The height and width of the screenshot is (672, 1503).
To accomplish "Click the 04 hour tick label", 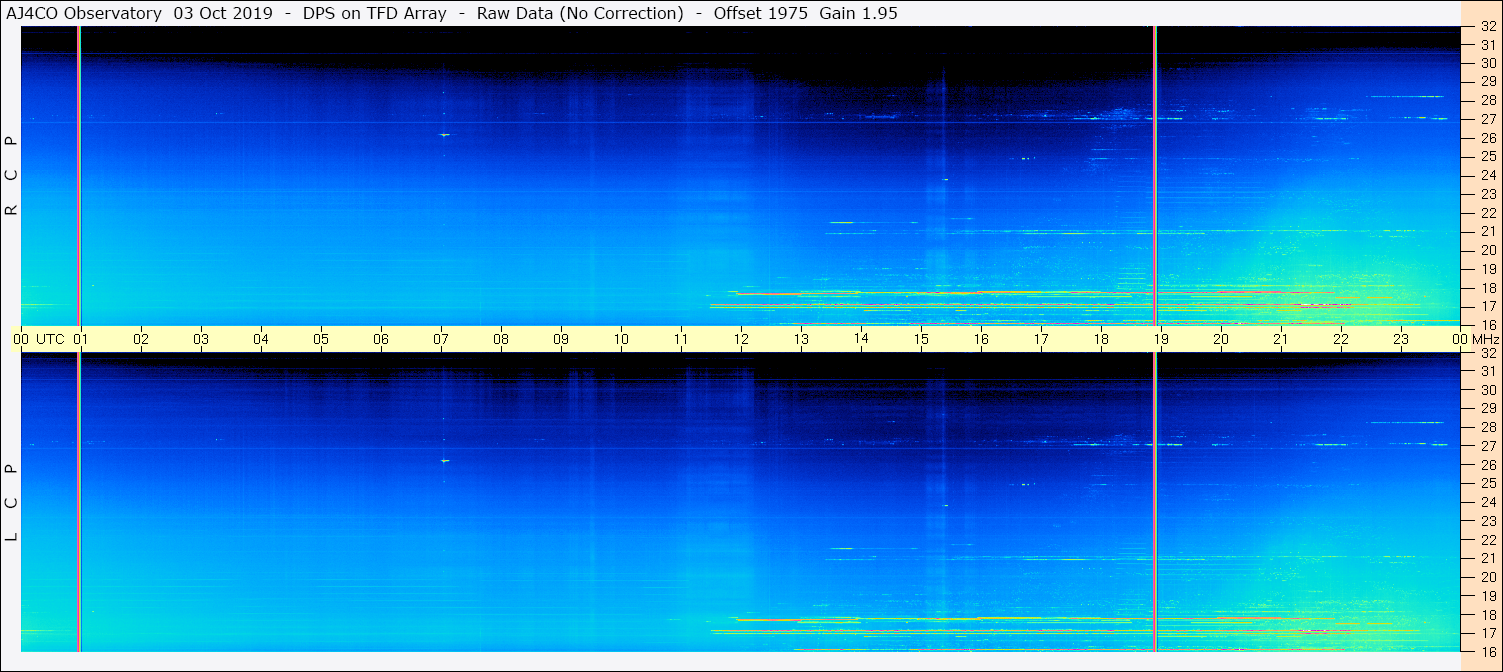I will click(x=261, y=339).
